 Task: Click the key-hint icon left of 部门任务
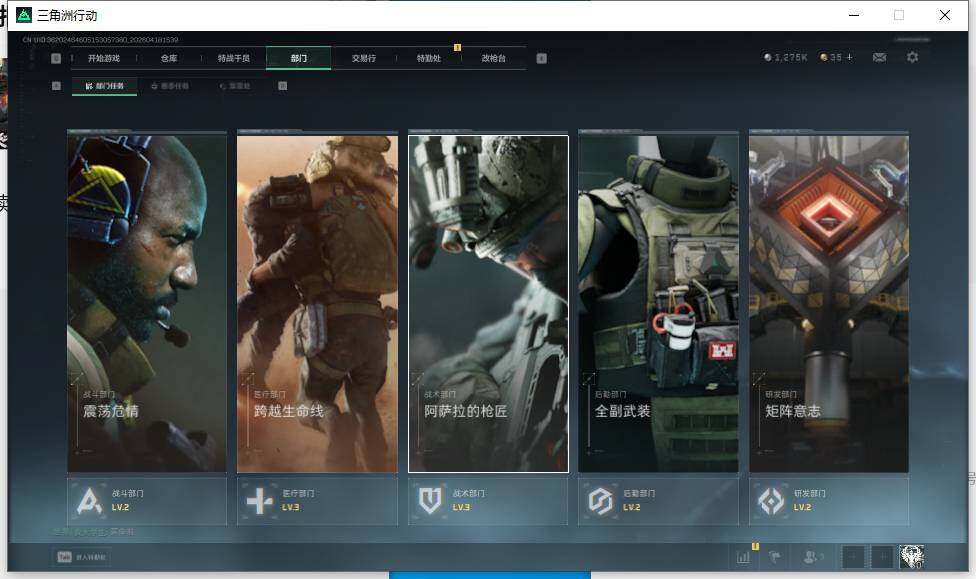pyautogui.click(x=56, y=86)
